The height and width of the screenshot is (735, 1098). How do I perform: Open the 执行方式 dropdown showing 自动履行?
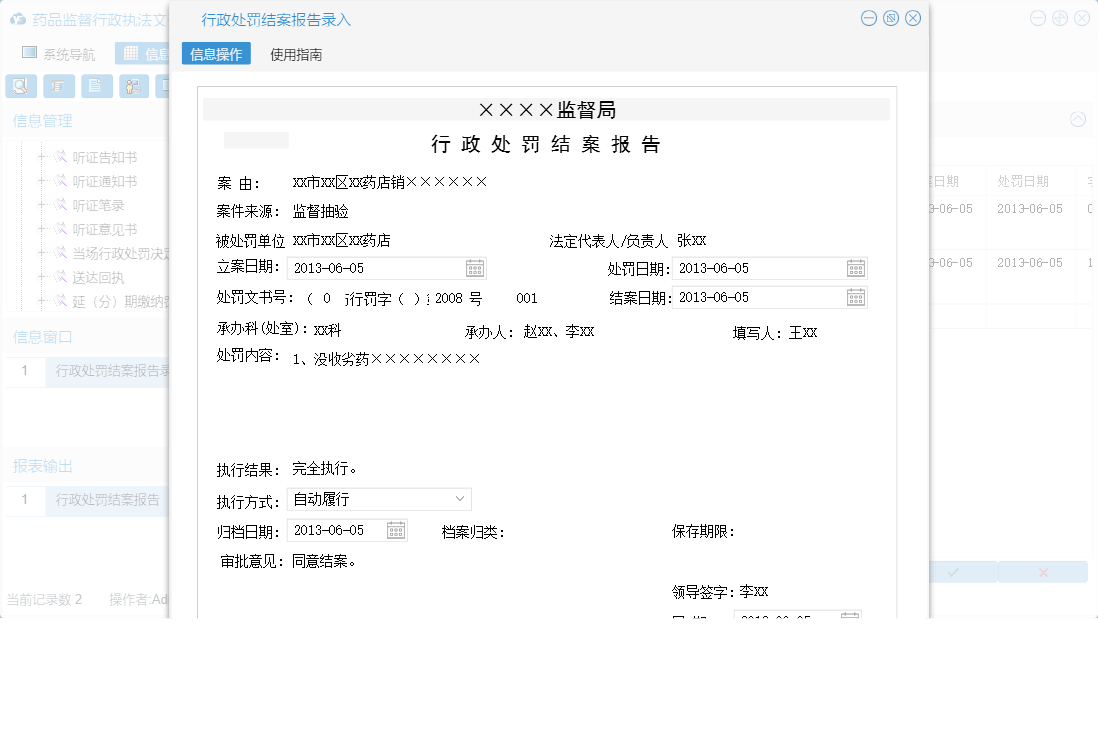click(x=461, y=498)
